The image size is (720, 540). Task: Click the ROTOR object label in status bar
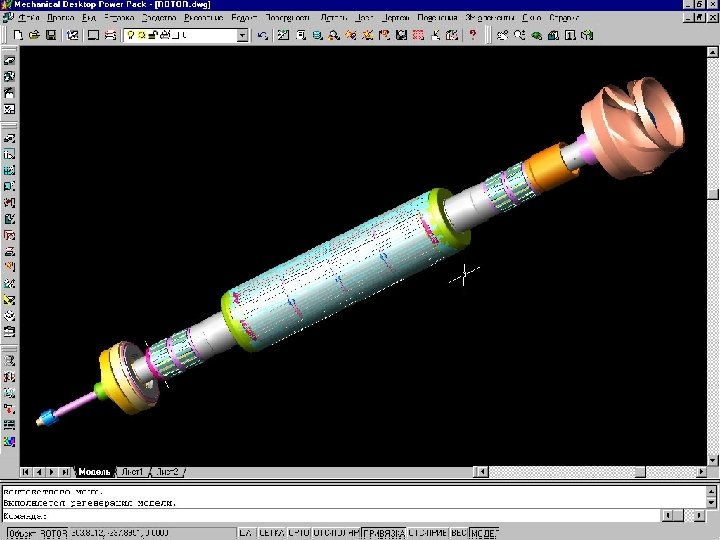click(x=38, y=533)
